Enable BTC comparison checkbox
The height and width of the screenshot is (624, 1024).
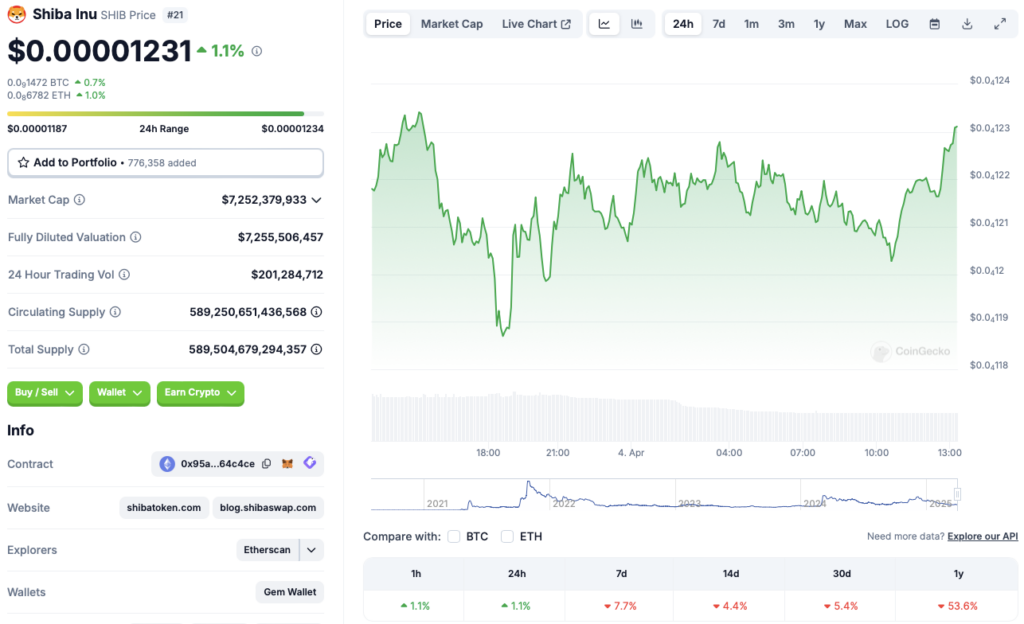tap(454, 537)
